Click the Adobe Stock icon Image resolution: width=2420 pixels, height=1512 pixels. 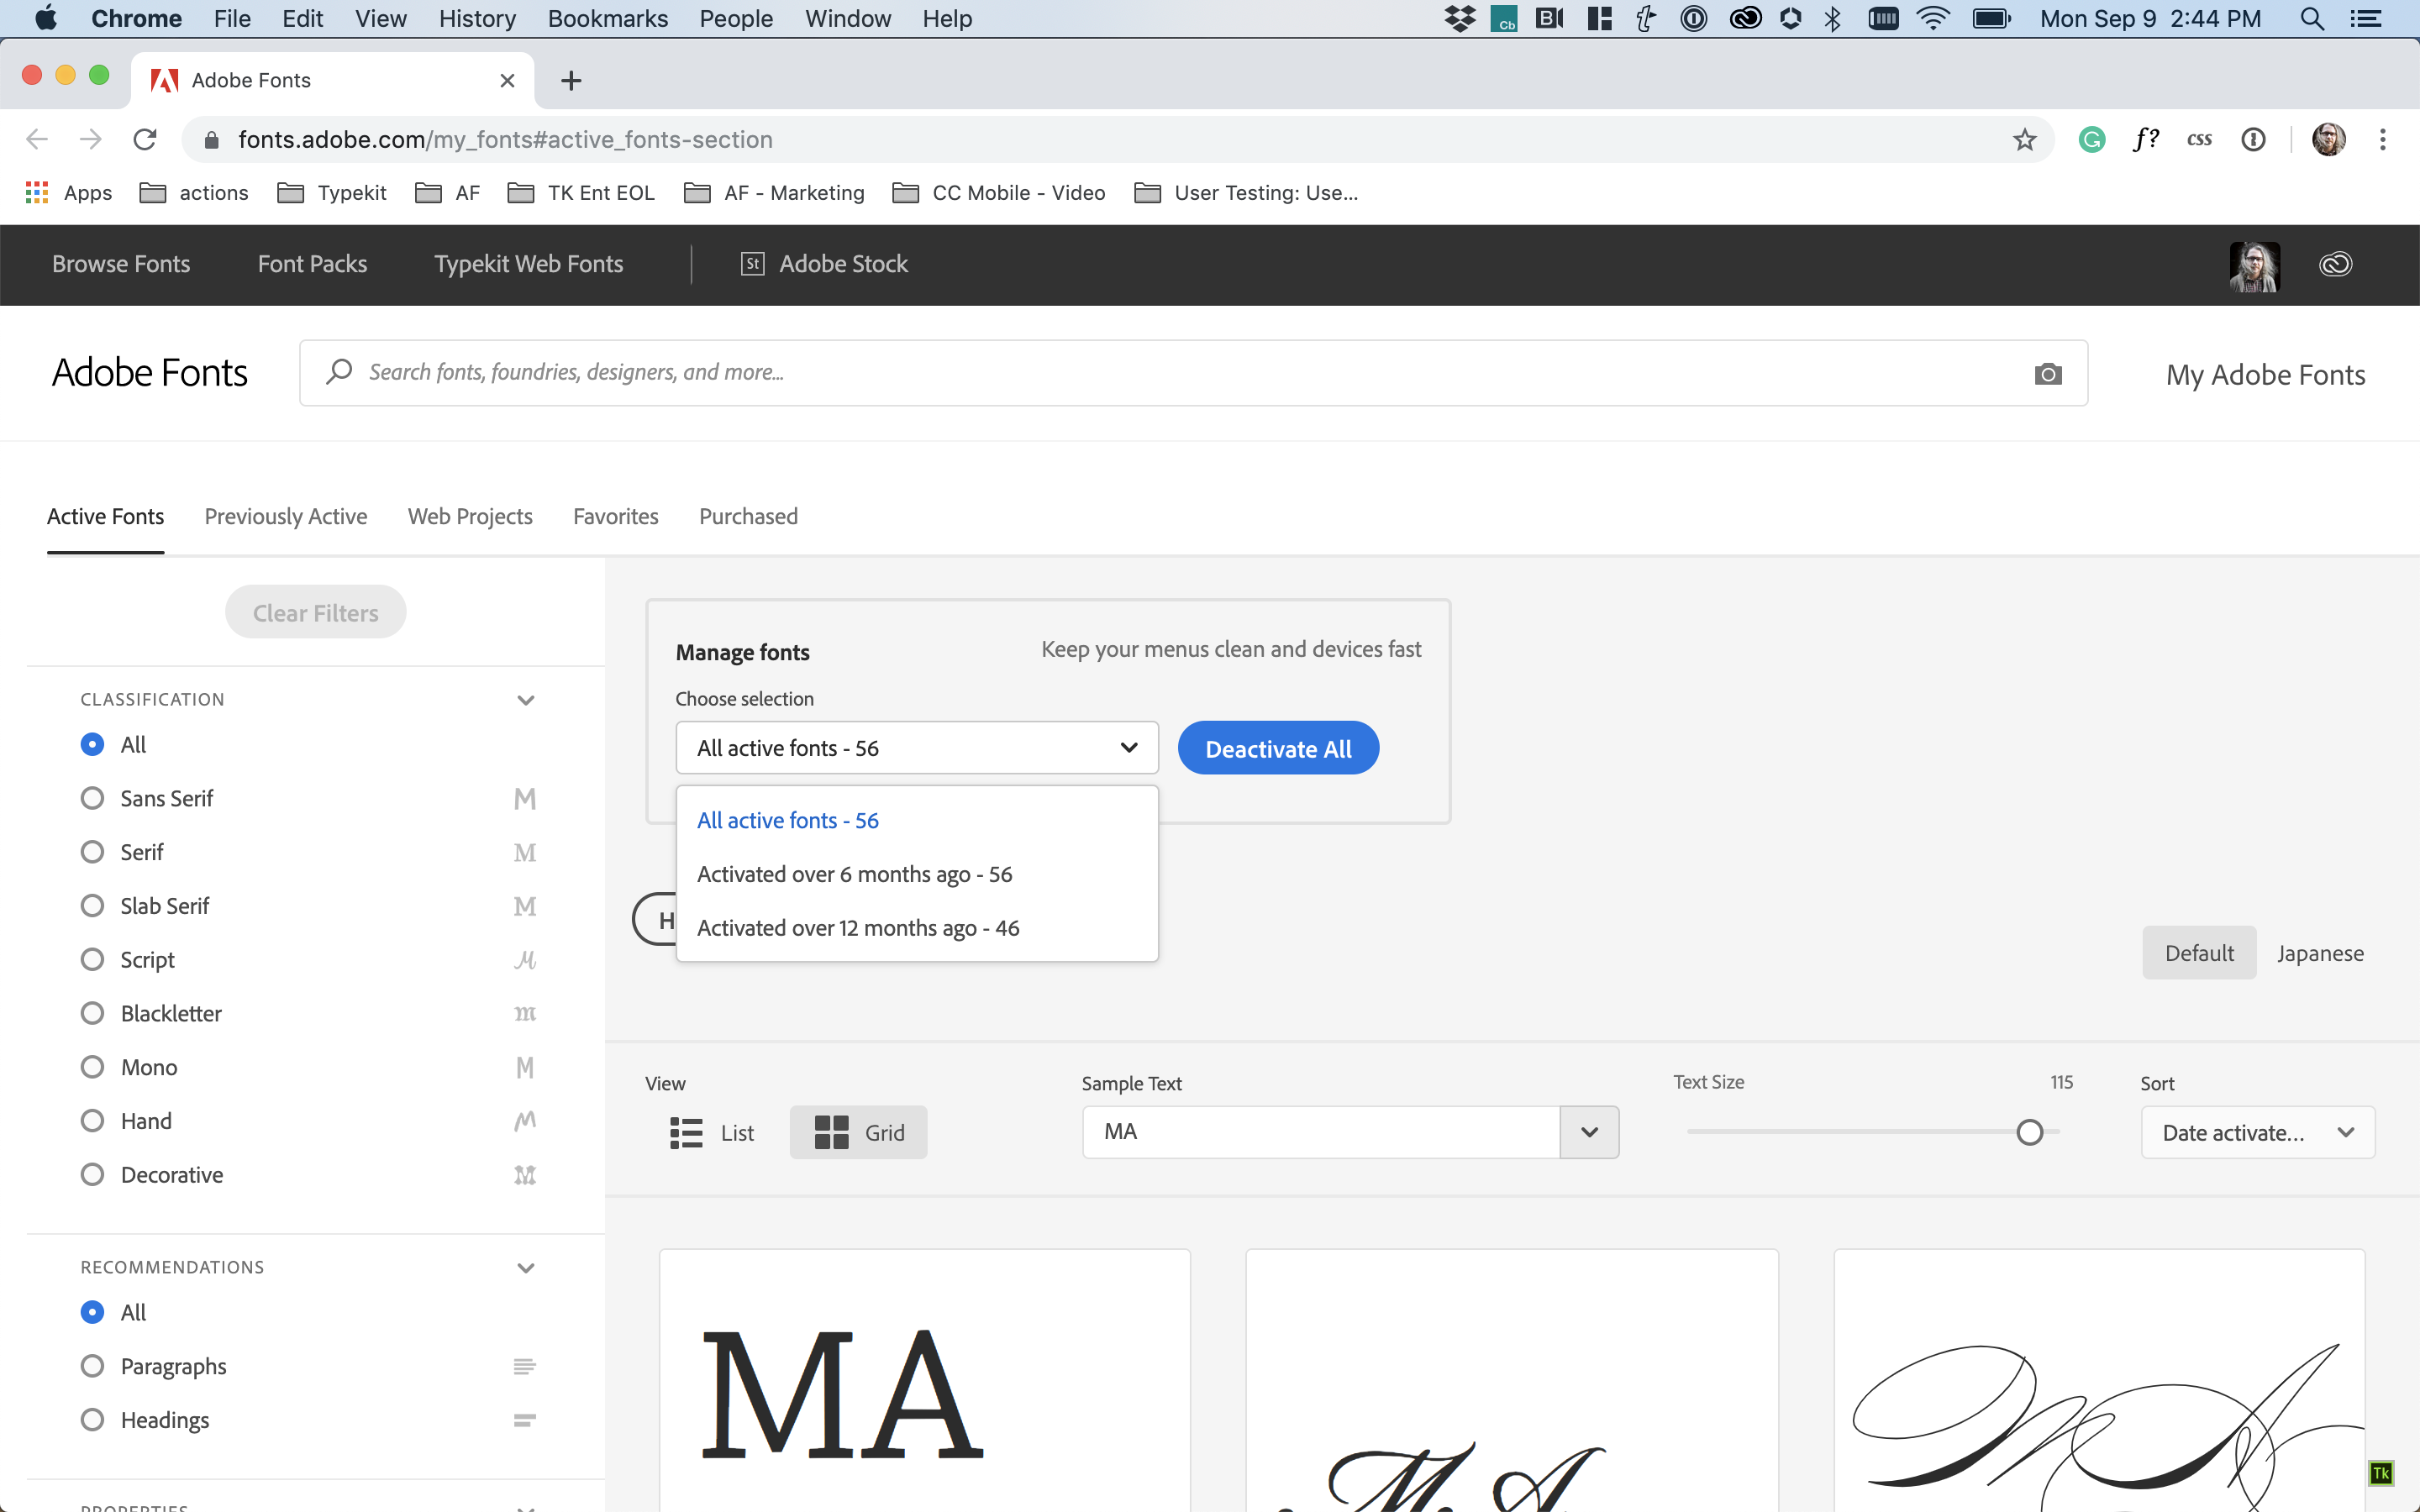(x=752, y=264)
